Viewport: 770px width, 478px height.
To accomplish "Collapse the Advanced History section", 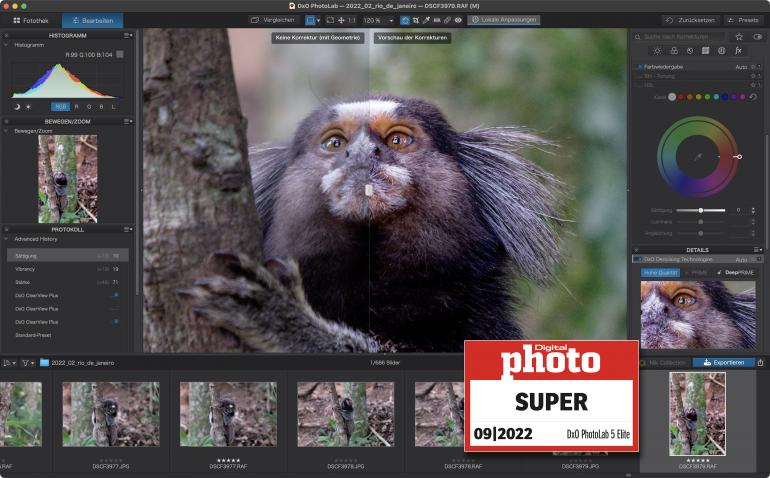I will (6, 239).
